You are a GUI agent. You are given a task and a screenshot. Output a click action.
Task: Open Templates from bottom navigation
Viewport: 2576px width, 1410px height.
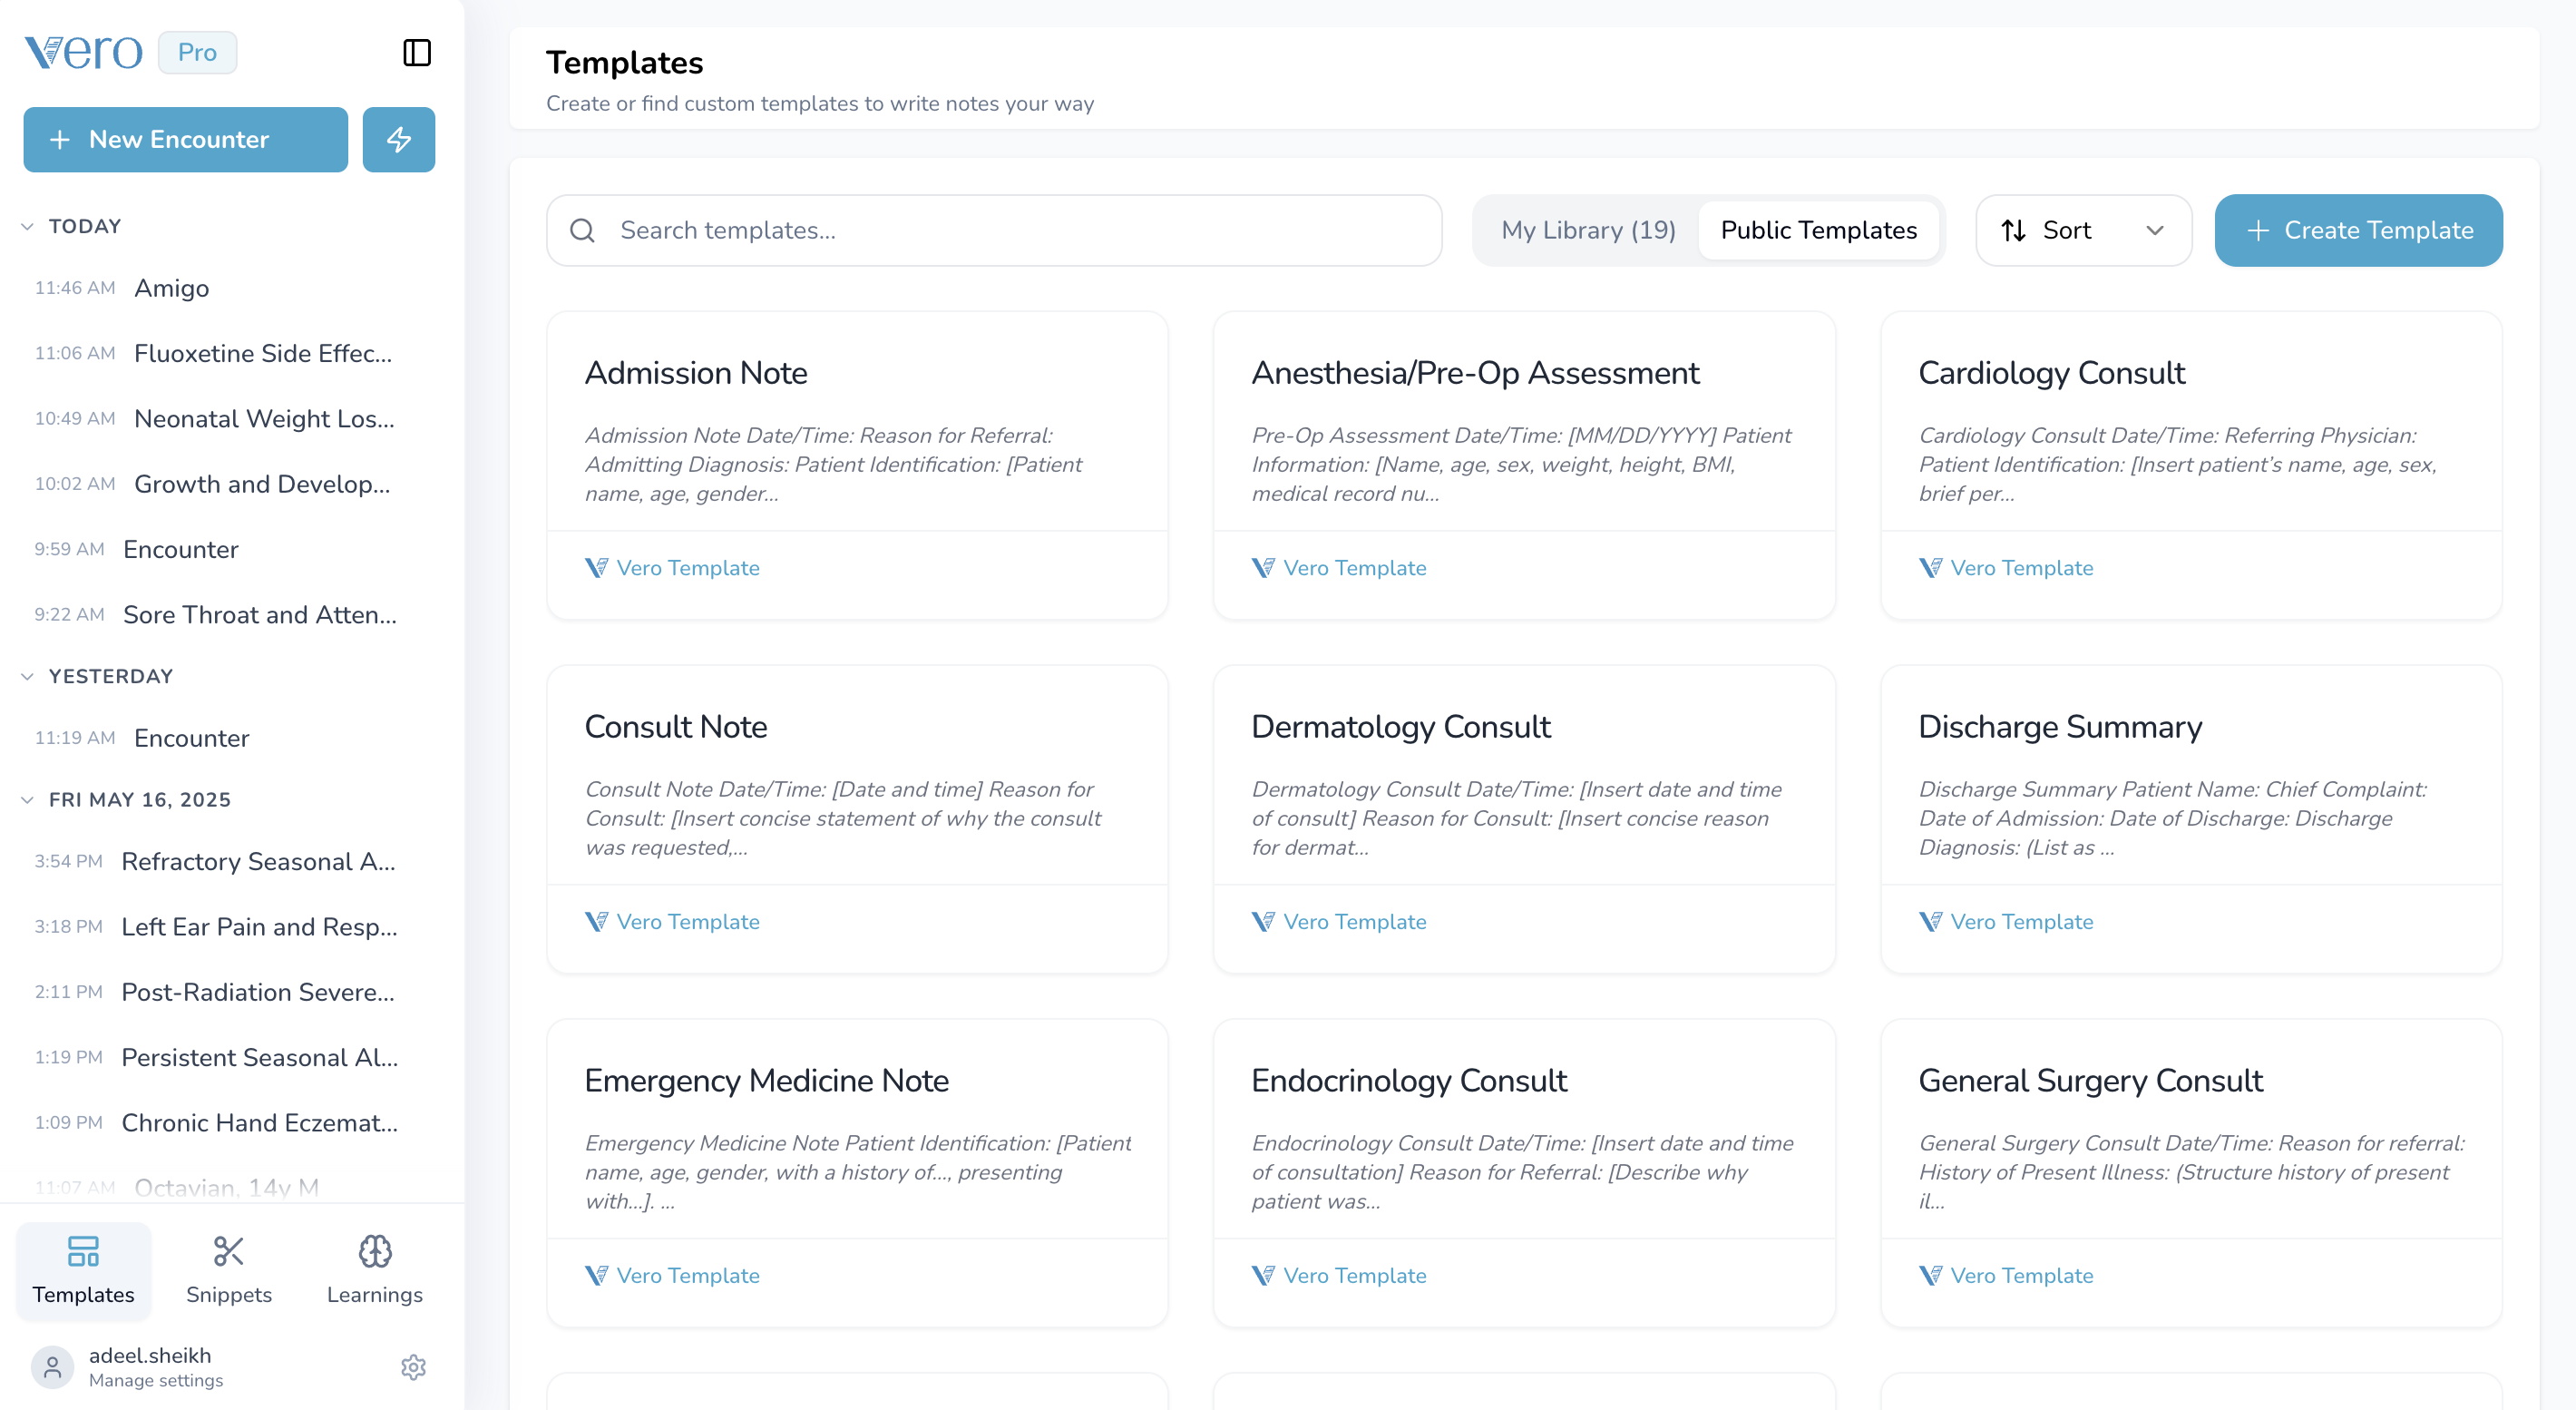[83, 1270]
